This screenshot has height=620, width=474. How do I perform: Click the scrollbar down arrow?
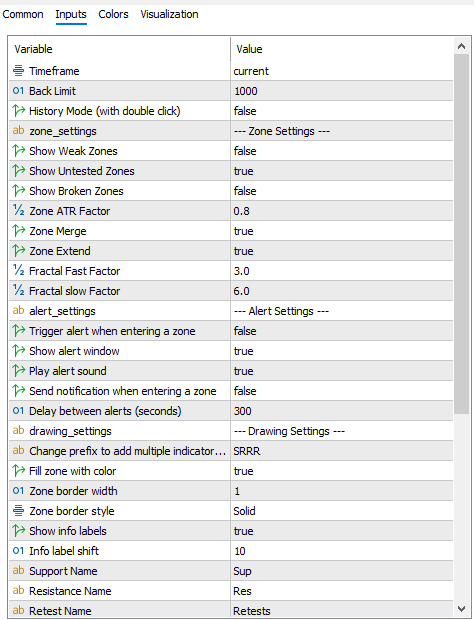point(461,609)
